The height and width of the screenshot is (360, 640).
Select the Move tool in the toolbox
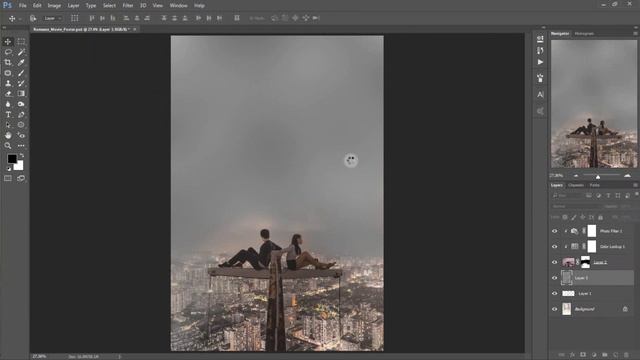point(8,42)
